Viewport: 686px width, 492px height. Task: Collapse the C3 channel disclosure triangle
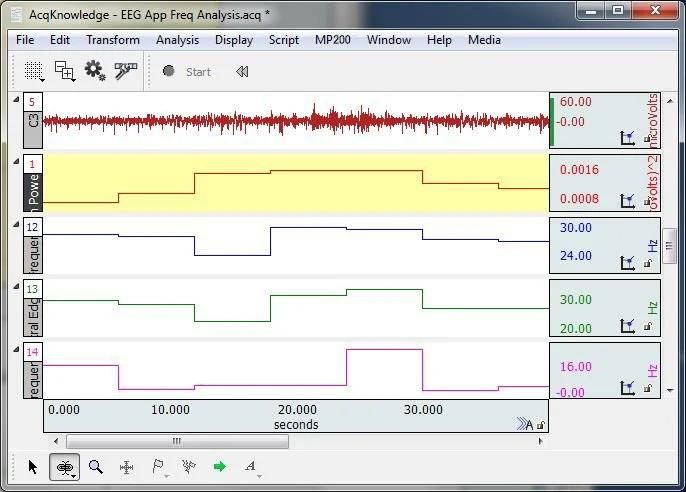(x=14, y=98)
